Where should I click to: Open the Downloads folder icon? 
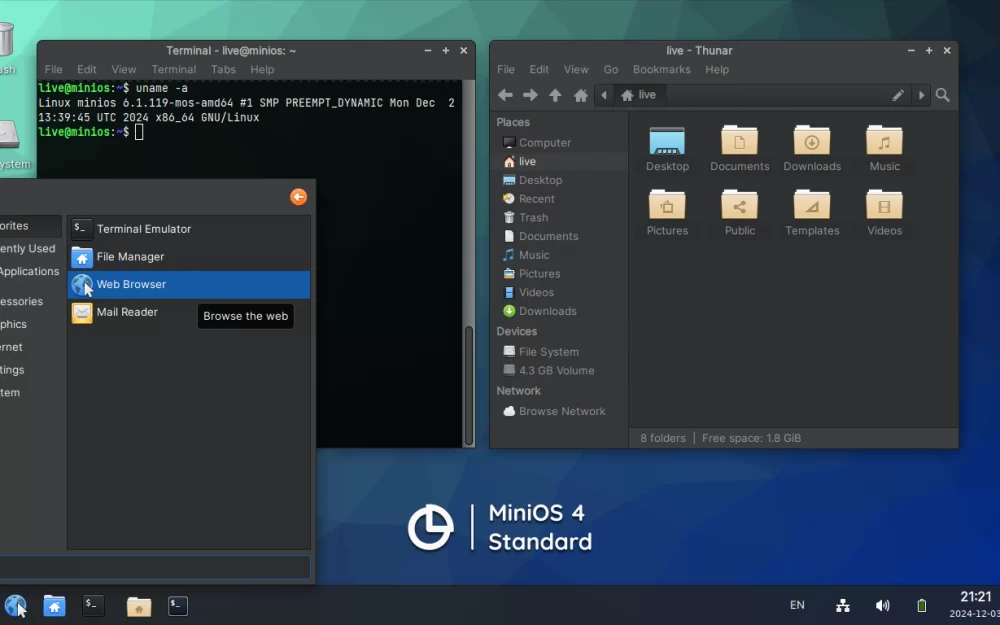(812, 141)
